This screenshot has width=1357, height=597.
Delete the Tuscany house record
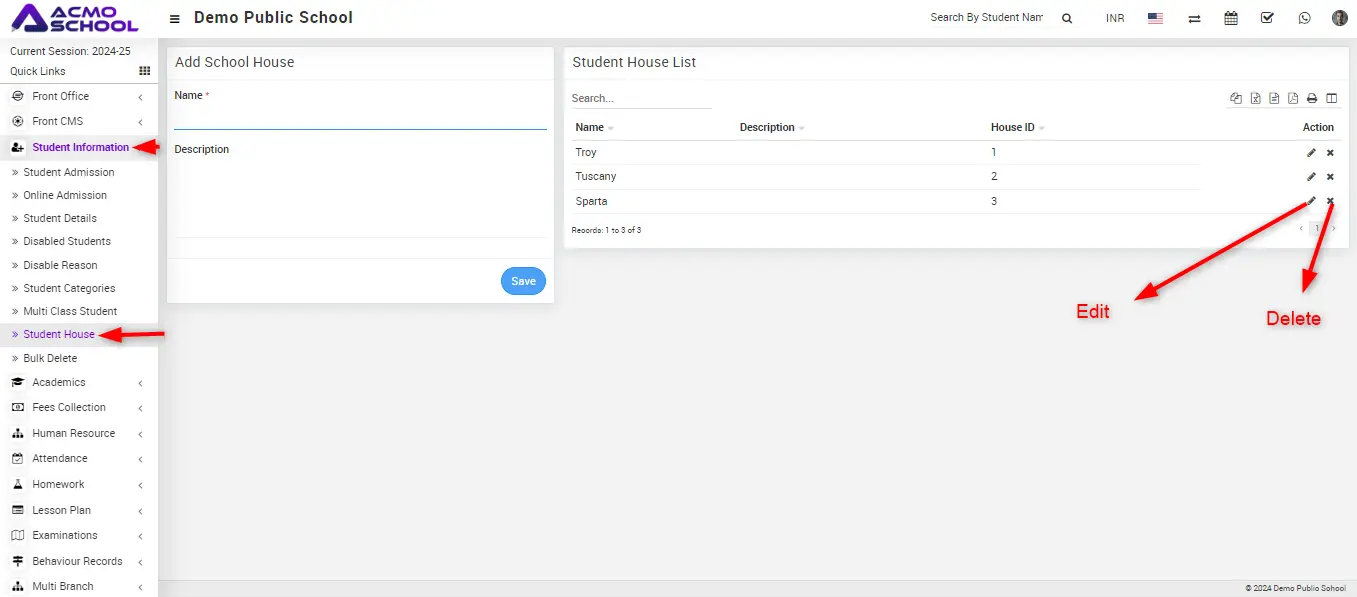tap(1330, 177)
